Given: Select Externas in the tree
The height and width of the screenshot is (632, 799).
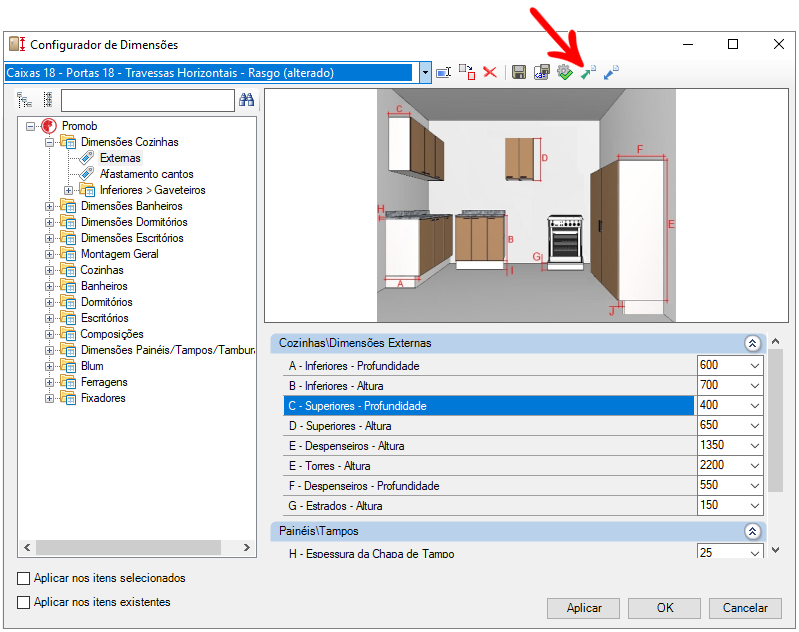Looking at the screenshot, I should coord(120,158).
